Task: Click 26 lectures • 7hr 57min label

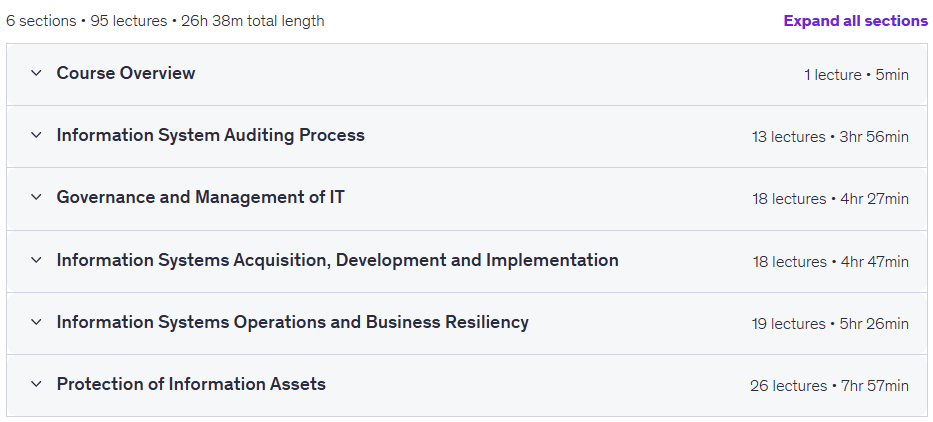Action: (829, 386)
